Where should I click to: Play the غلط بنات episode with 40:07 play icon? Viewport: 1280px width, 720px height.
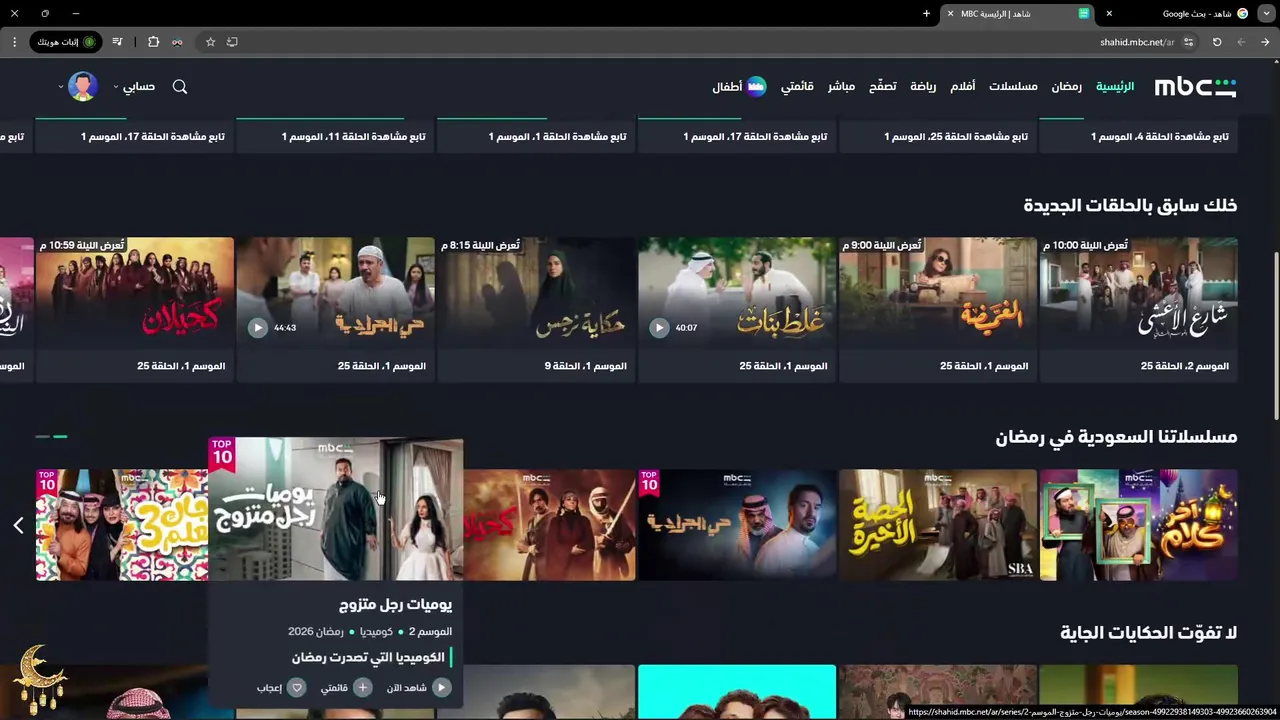pos(659,328)
